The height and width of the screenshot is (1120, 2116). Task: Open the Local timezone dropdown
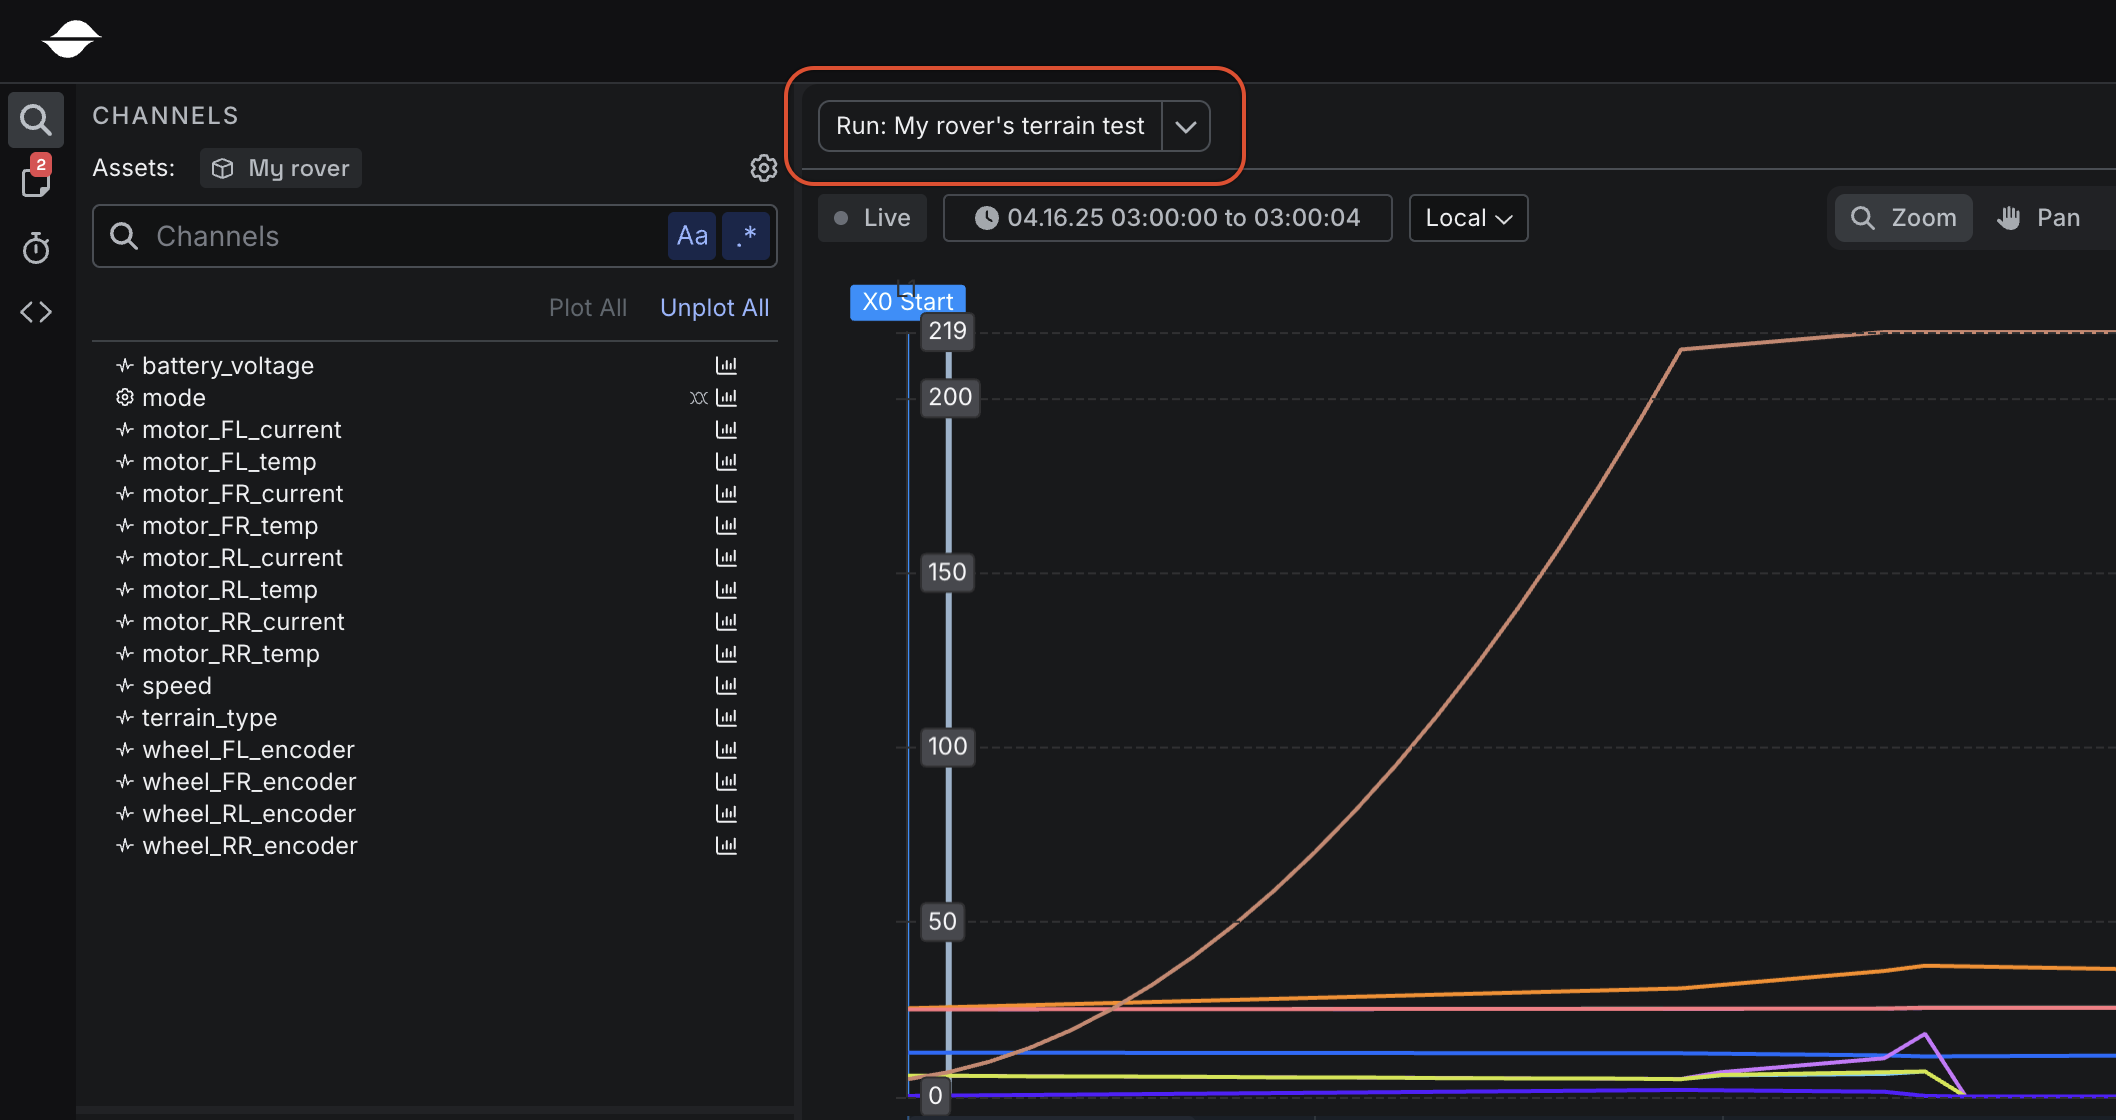click(x=1468, y=218)
